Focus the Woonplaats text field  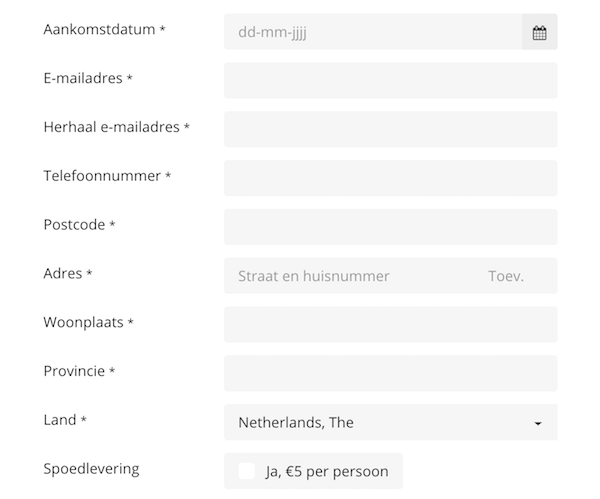[391, 325]
